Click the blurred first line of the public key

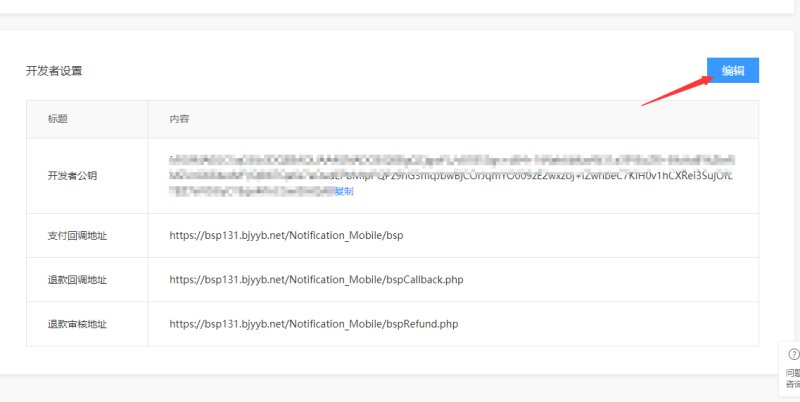pos(450,160)
